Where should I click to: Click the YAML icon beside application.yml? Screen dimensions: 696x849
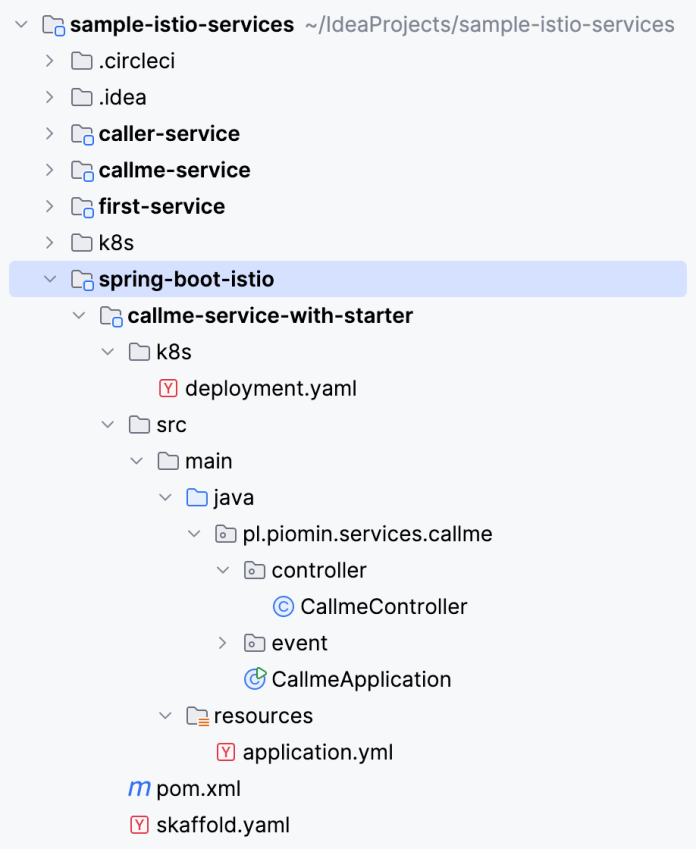pos(226,752)
